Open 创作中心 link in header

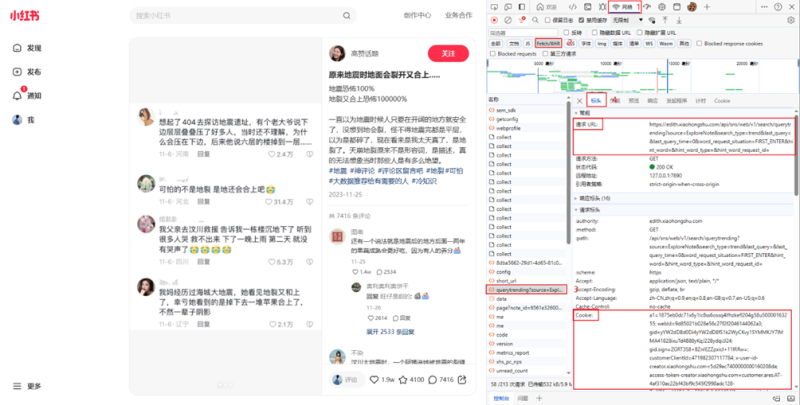coord(417,15)
